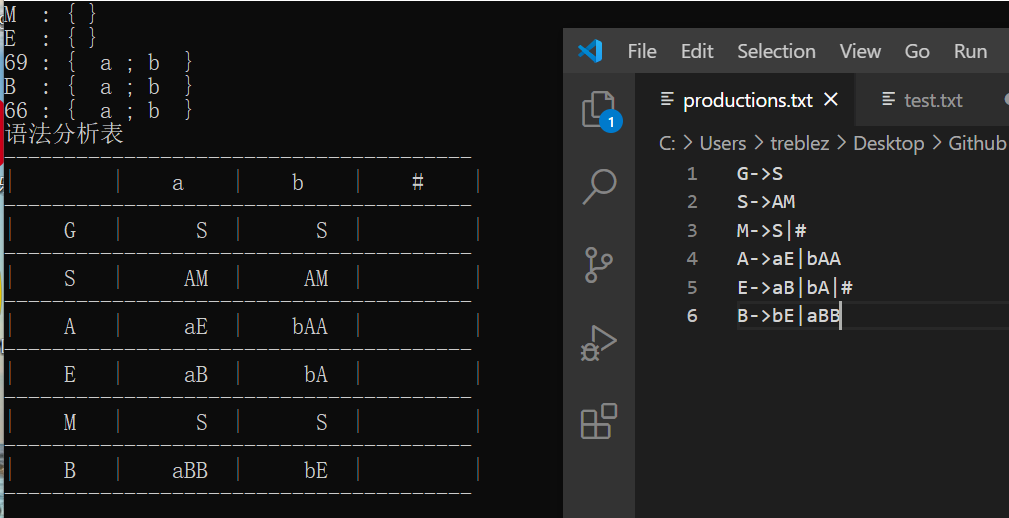Select the productions.txt tab
Screen dimensions: 1009x518
click(747, 100)
